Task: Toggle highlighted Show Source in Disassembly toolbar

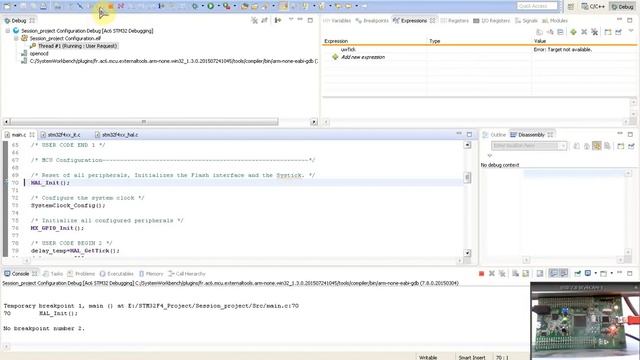Action: (597, 146)
